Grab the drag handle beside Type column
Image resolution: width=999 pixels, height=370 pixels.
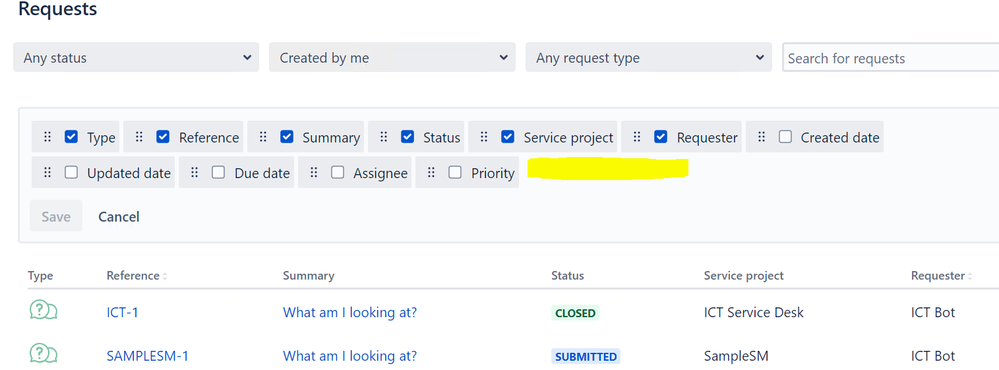(47, 137)
